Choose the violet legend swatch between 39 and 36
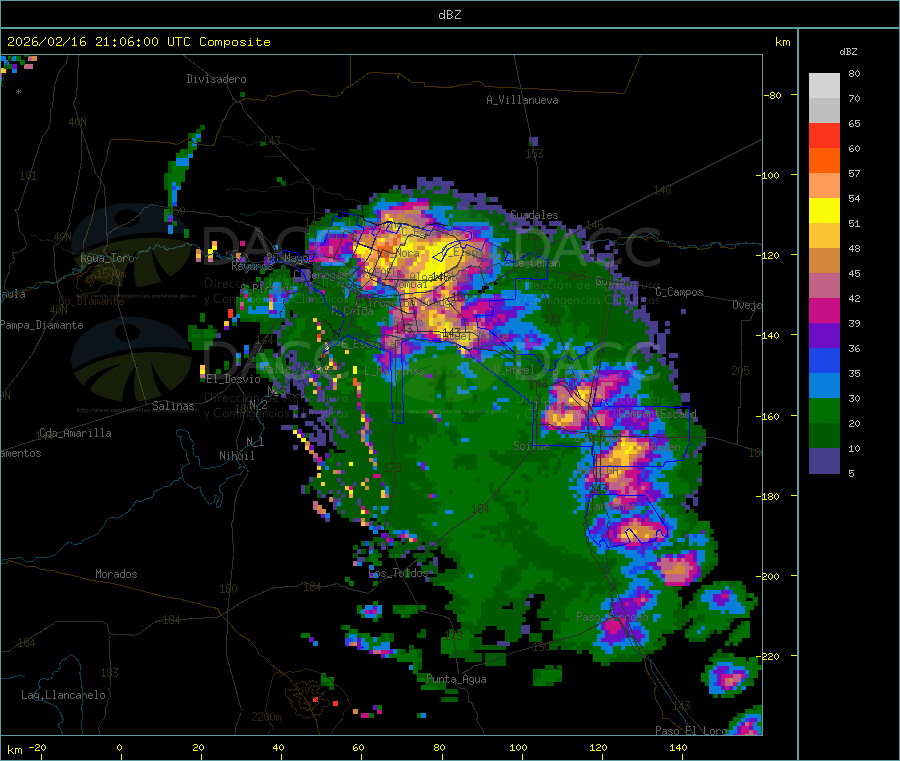900x761 pixels. coord(824,336)
